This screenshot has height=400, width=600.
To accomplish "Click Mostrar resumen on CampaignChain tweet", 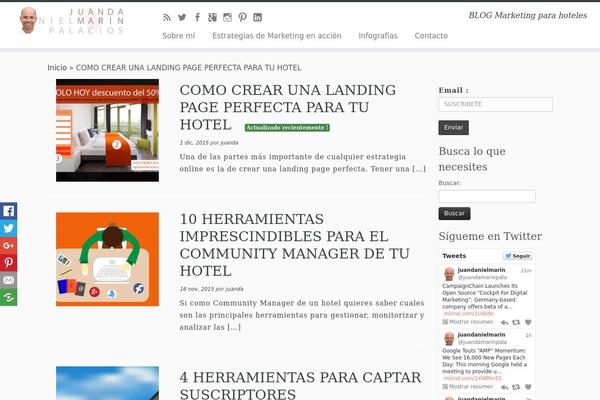I will pos(468,322).
